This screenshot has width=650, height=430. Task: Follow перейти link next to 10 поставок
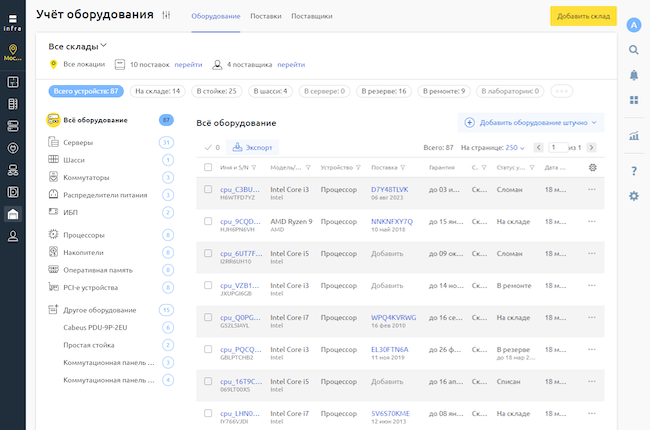[188, 64]
